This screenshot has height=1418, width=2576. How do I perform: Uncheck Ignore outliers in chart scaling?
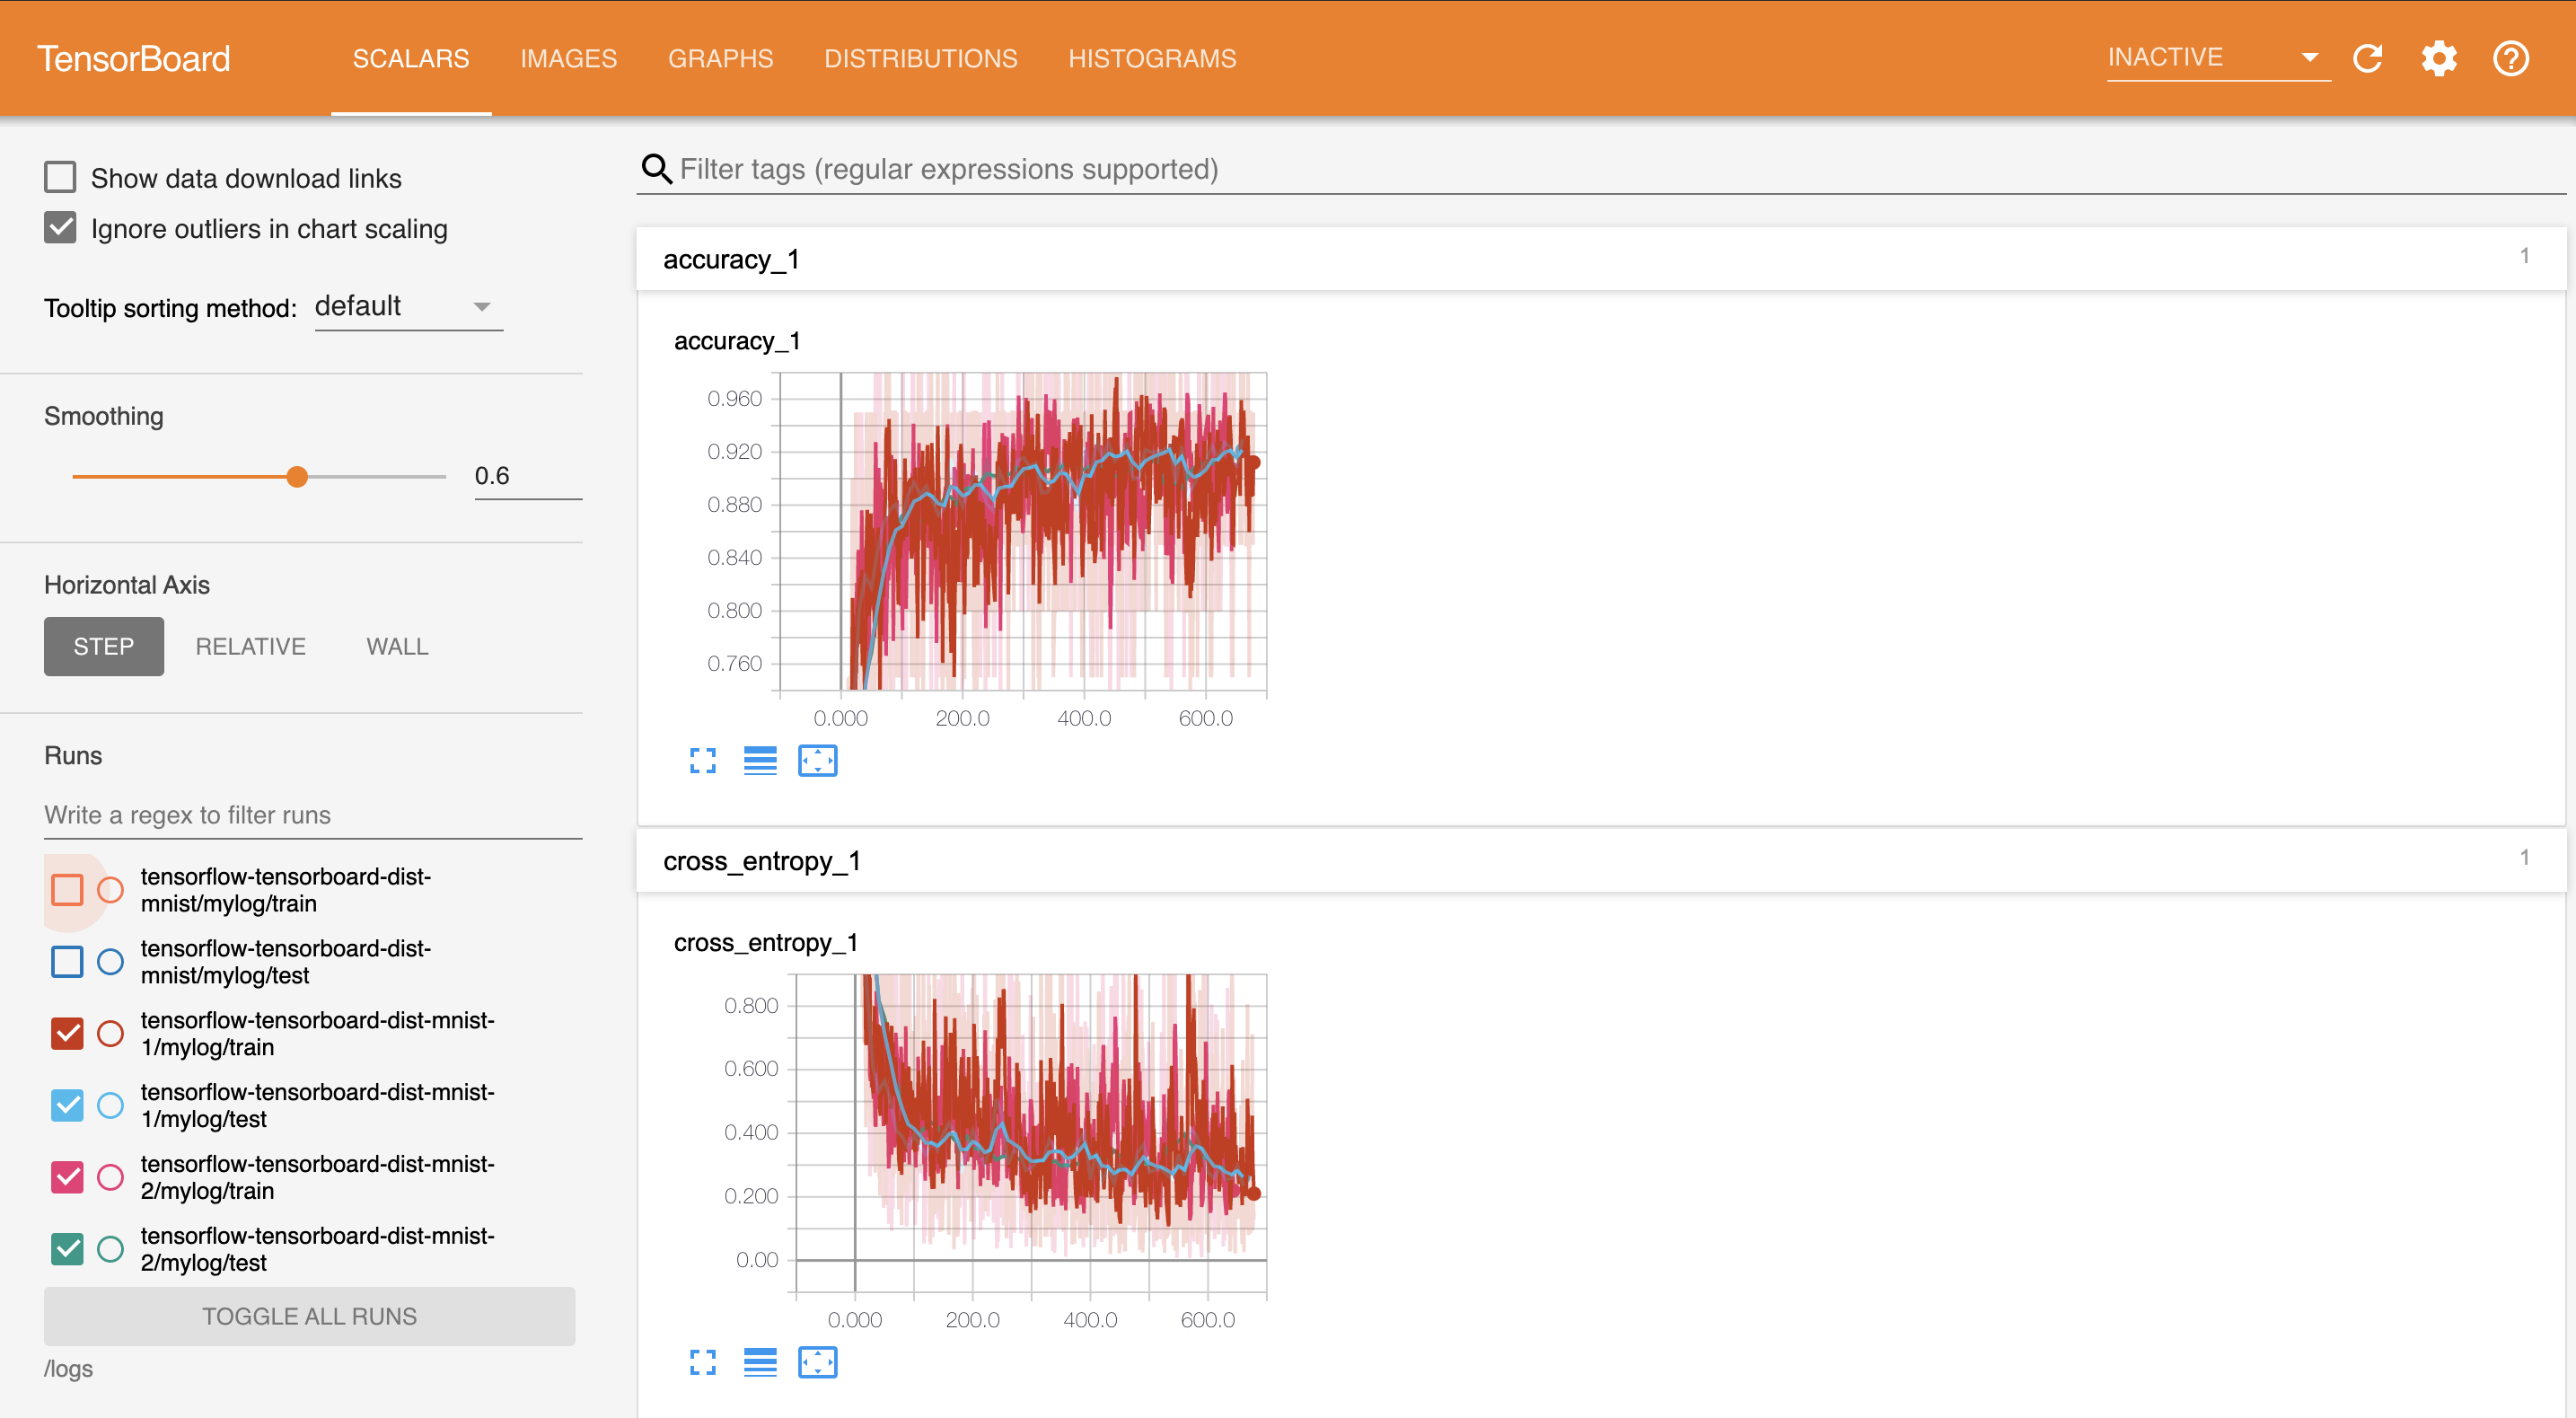(x=60, y=228)
